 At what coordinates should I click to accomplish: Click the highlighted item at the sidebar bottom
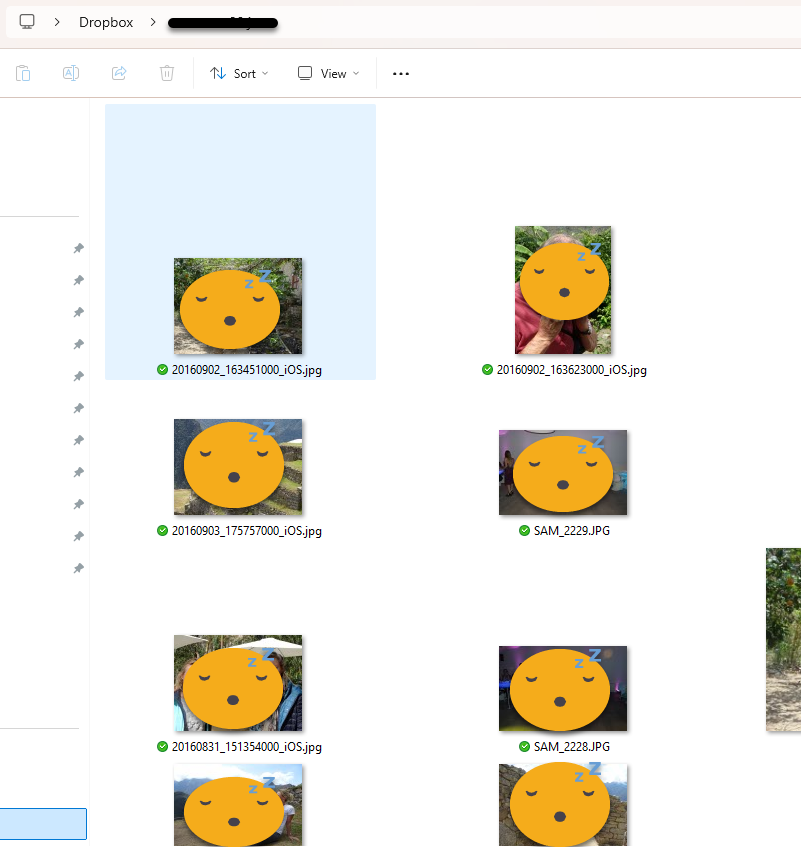pos(43,823)
